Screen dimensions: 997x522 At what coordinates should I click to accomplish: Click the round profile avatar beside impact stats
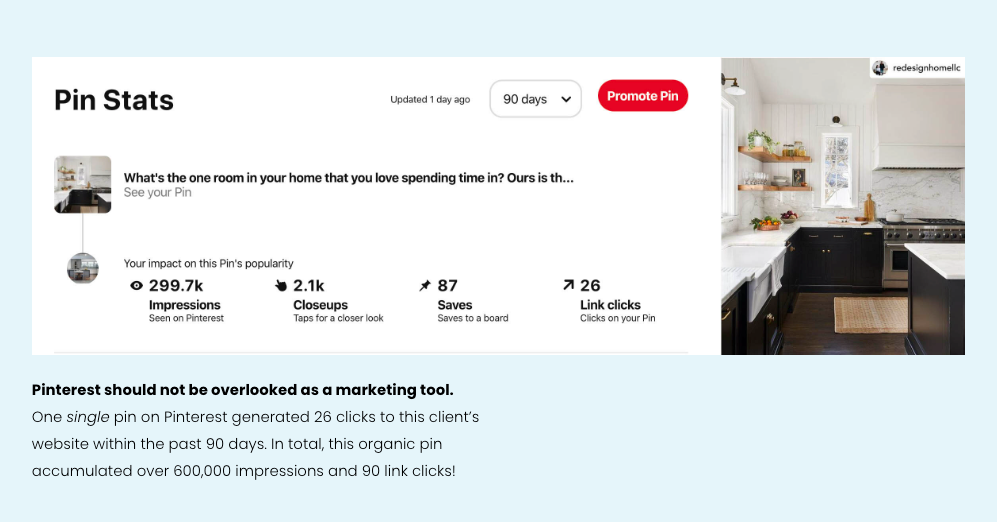point(82,268)
